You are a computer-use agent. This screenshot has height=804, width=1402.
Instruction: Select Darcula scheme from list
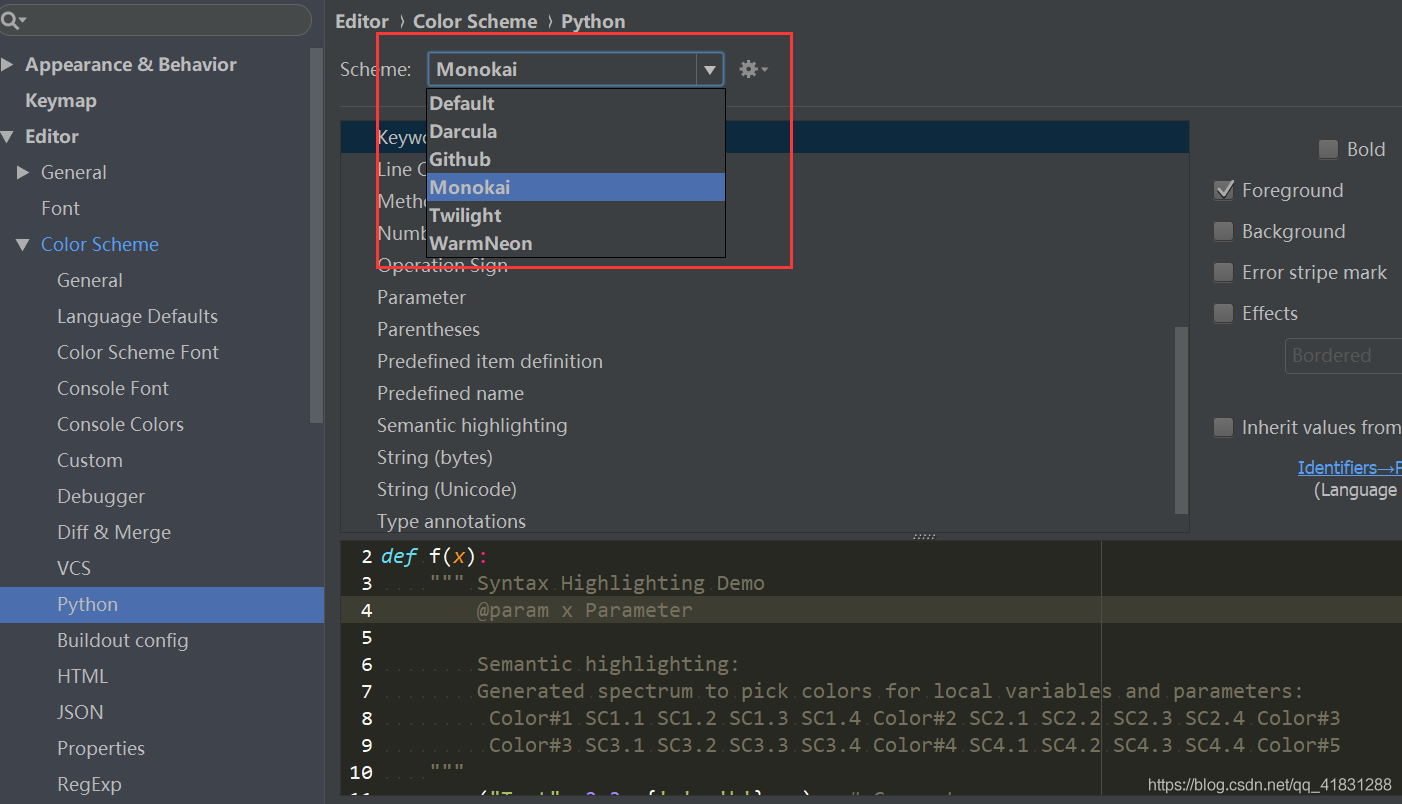pos(575,131)
